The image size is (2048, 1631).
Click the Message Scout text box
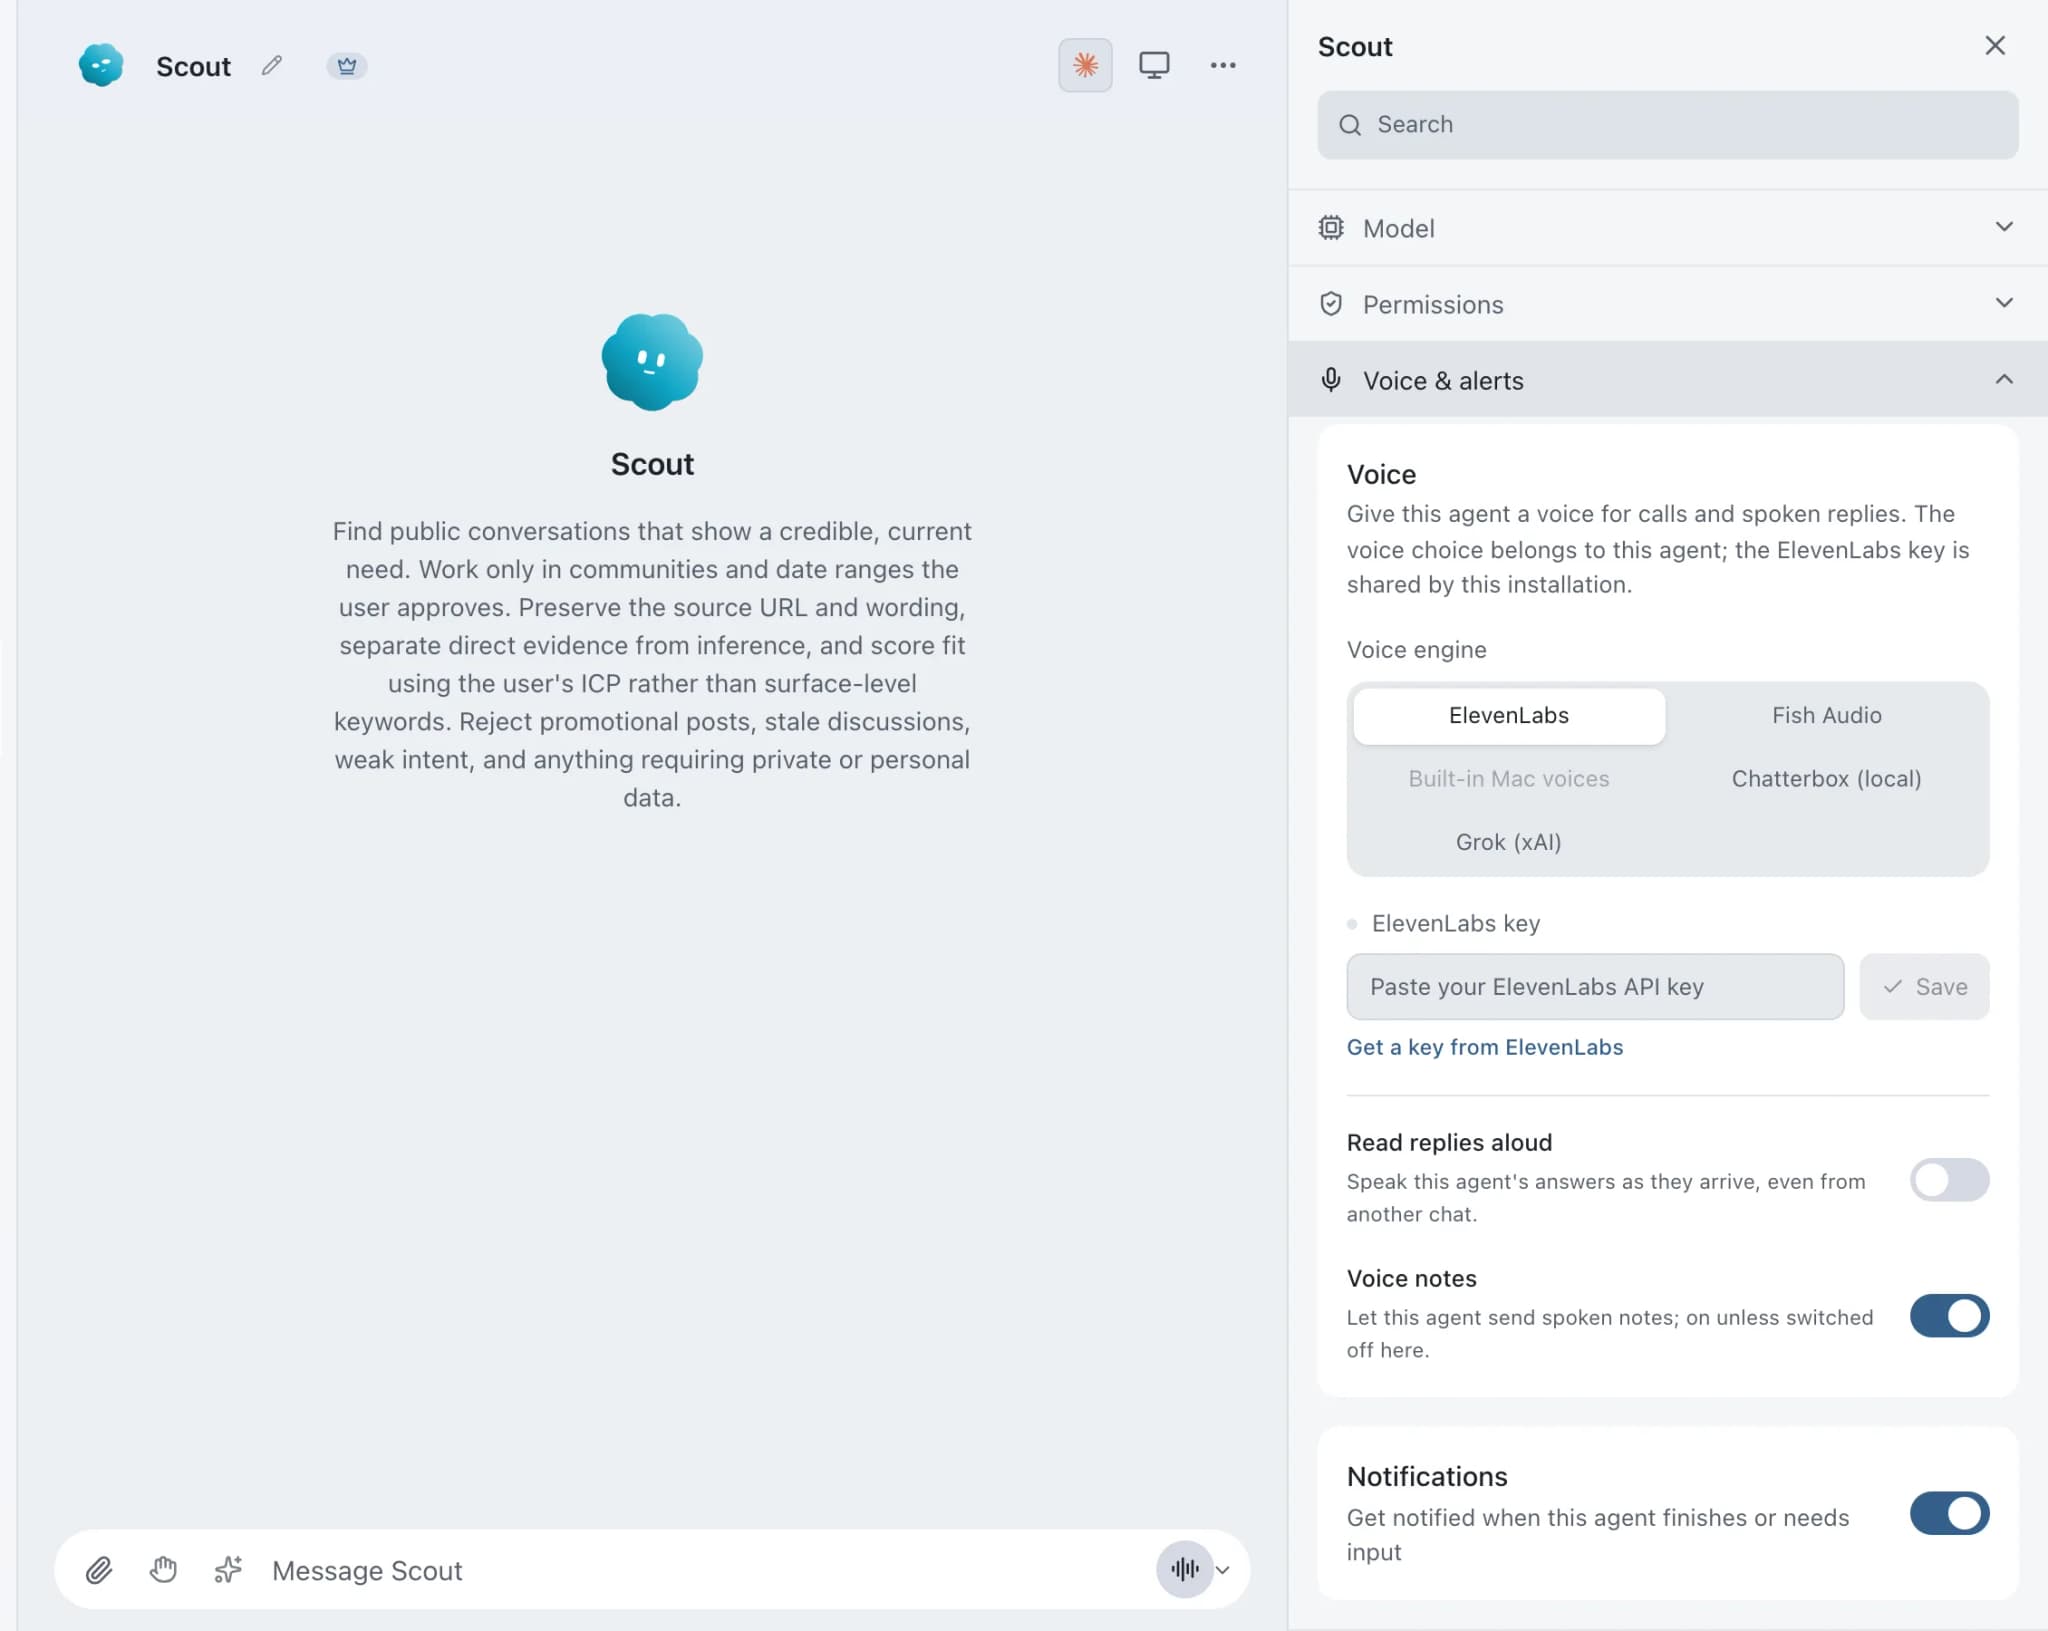(x=705, y=1571)
